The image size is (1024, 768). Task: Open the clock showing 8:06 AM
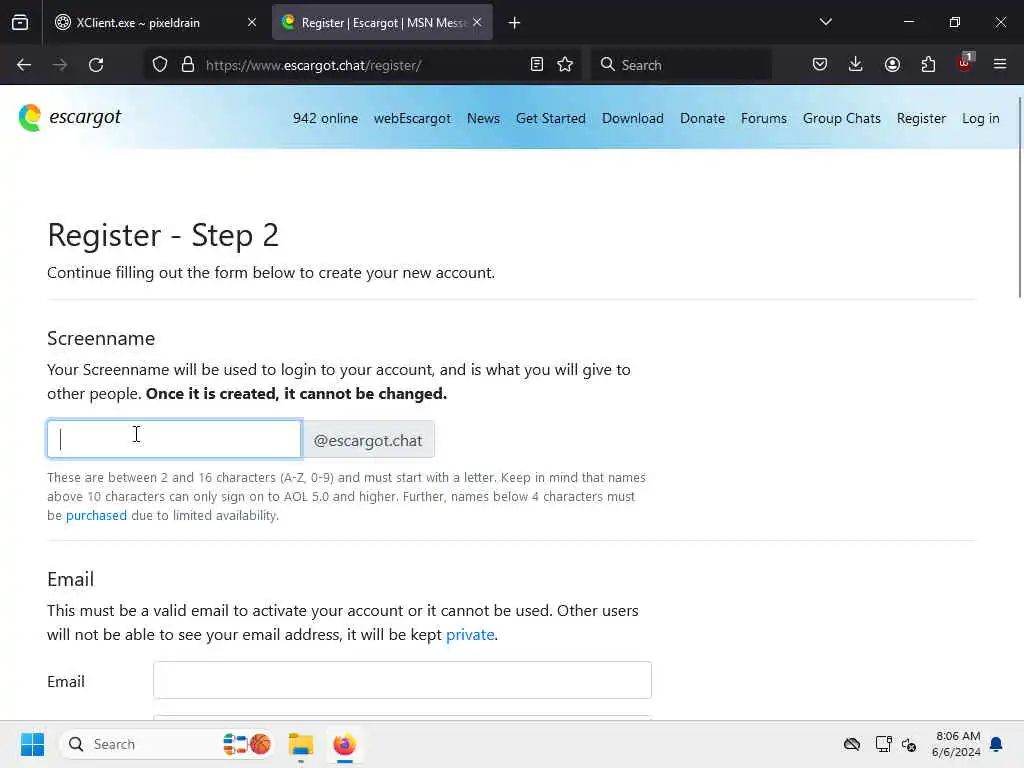tap(956, 744)
